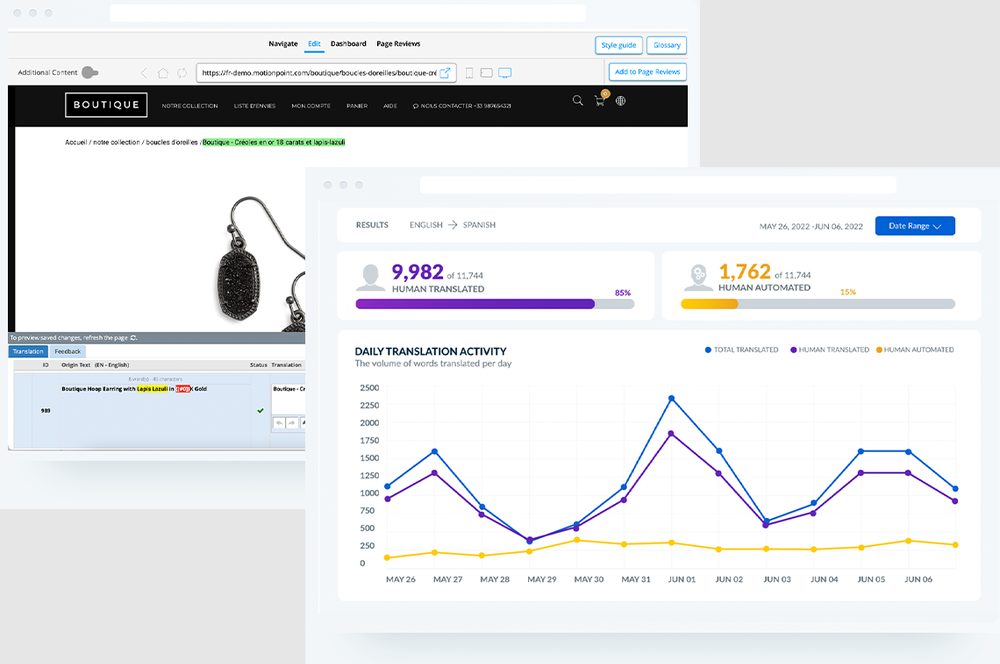Open the Page Reviews tab
The image size is (1000, 664).
(398, 44)
